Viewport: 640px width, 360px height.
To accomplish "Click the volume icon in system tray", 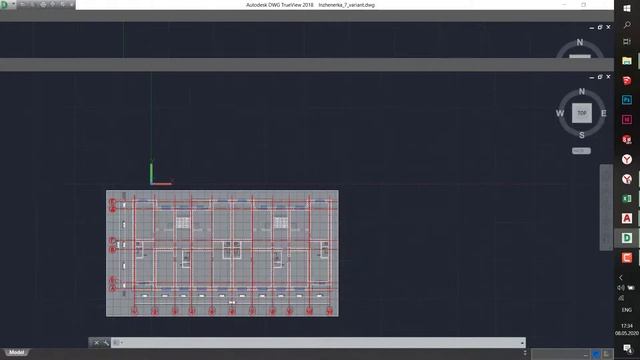I will coord(621,288).
